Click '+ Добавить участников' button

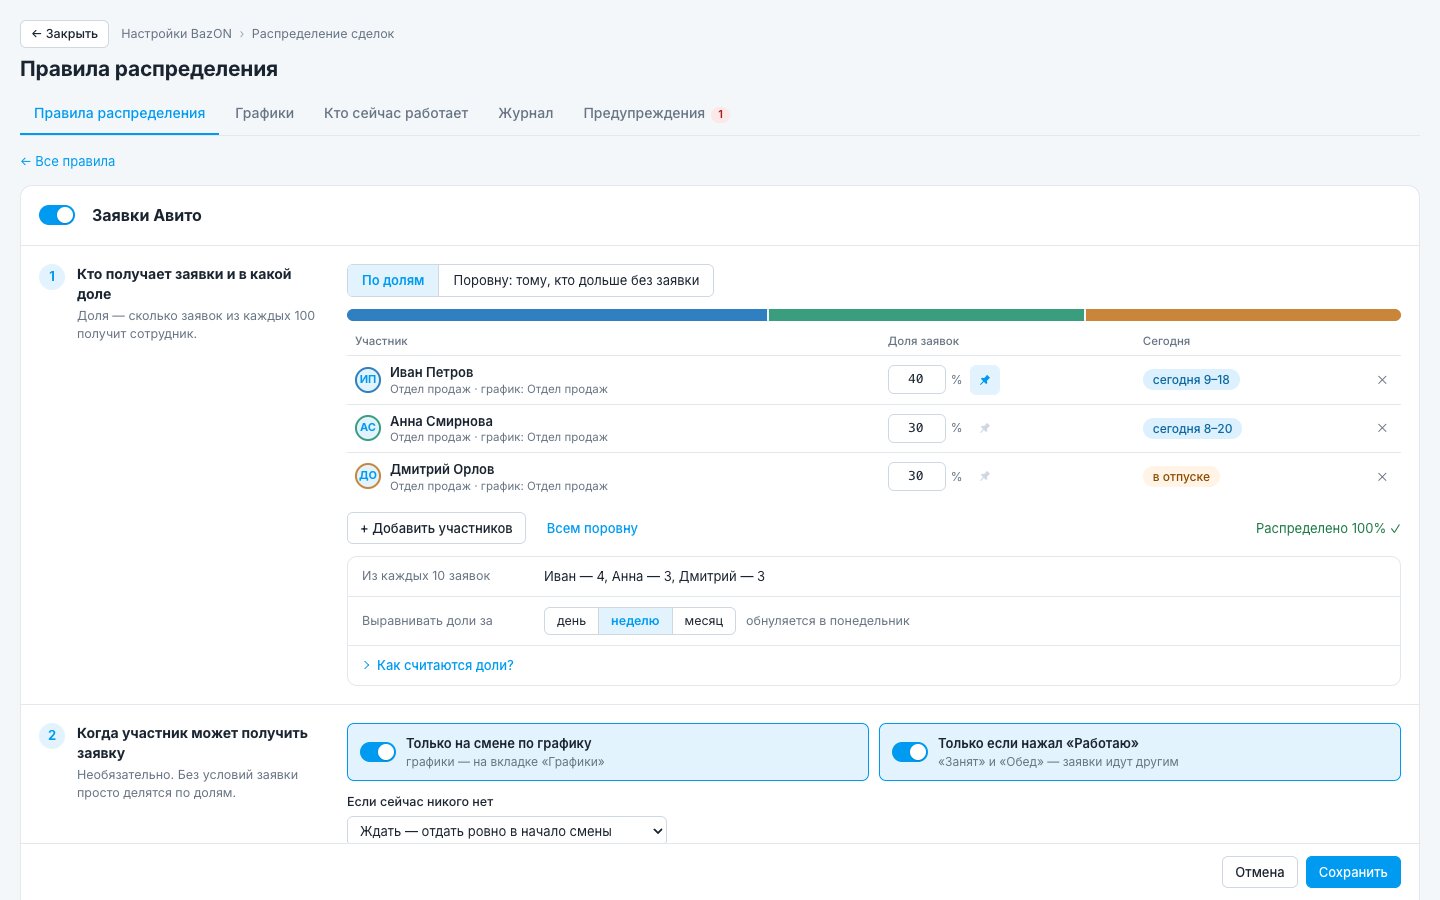(436, 528)
